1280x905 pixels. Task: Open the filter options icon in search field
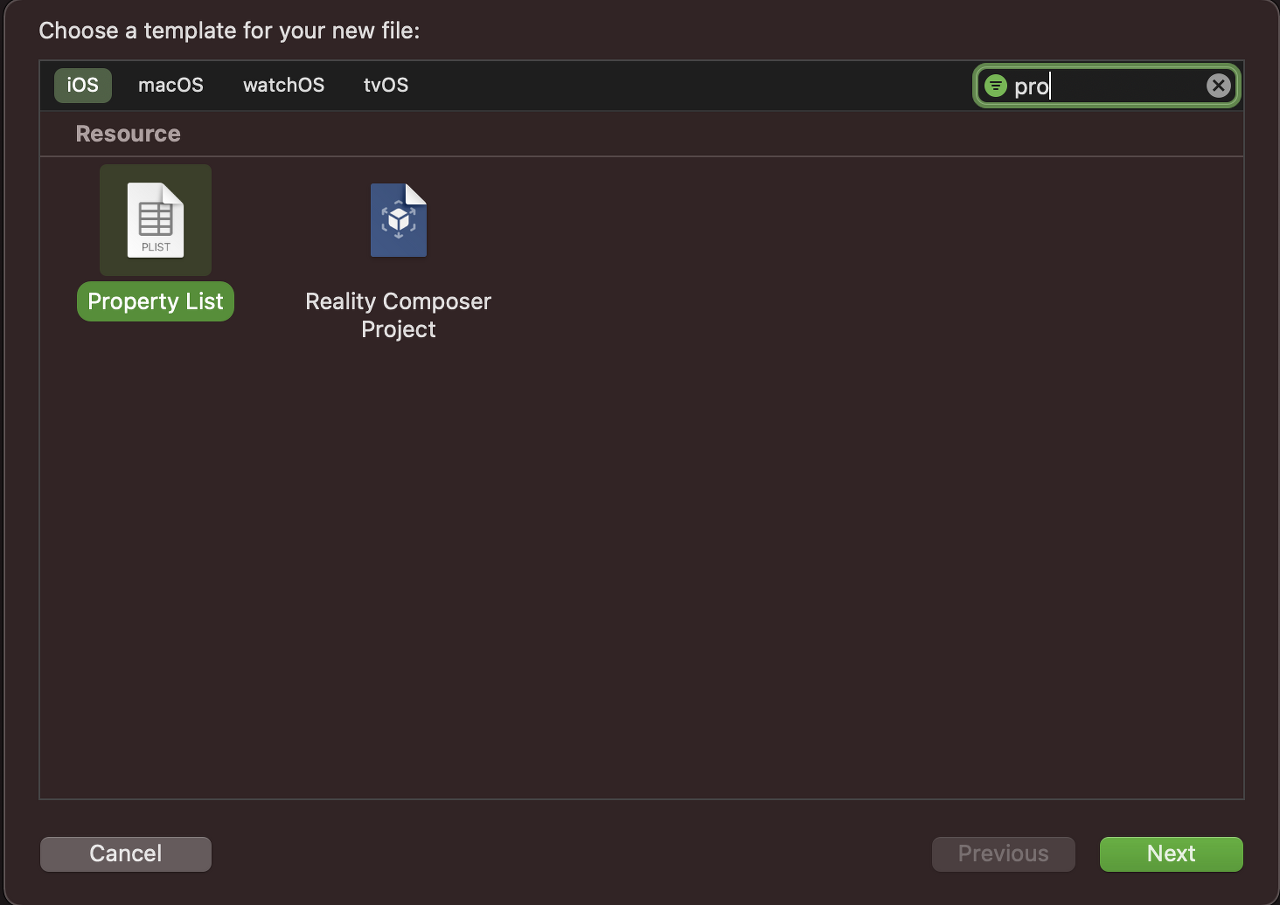click(x=995, y=86)
